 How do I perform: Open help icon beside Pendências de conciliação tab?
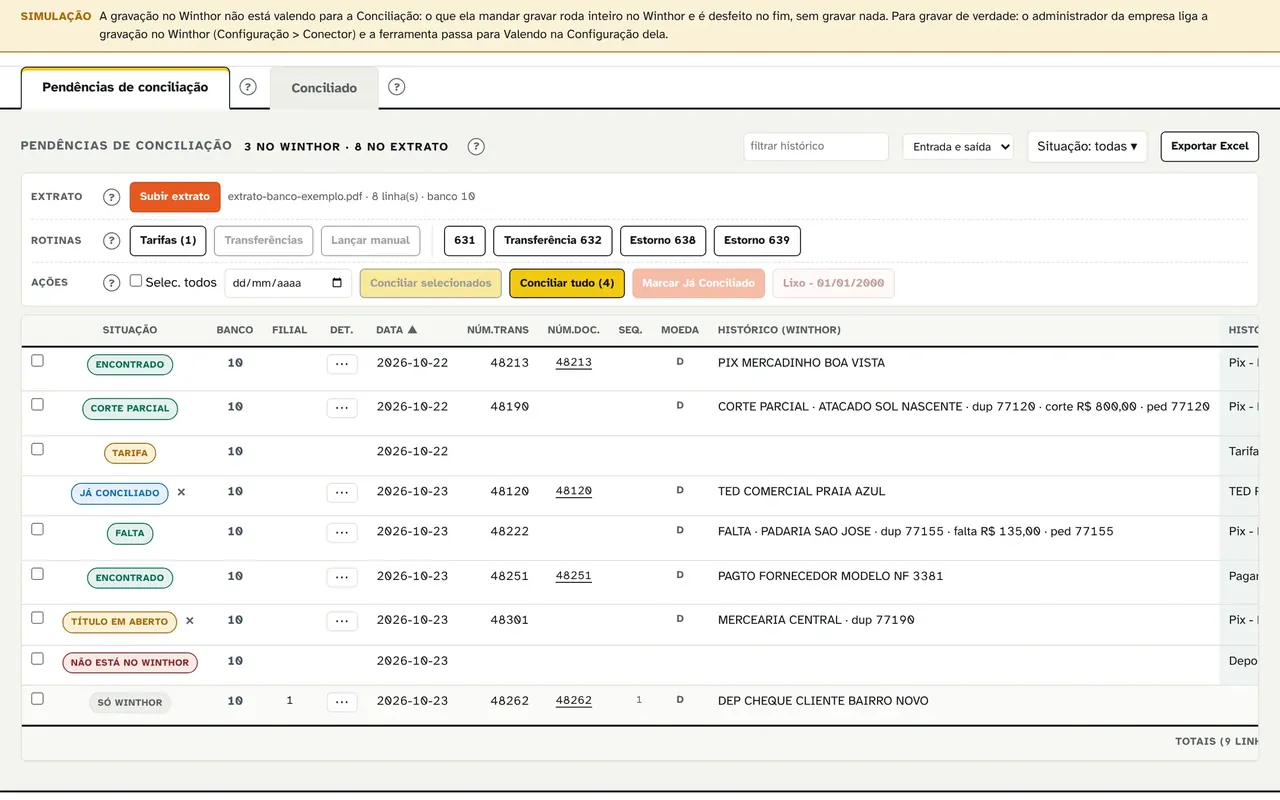[x=248, y=87]
